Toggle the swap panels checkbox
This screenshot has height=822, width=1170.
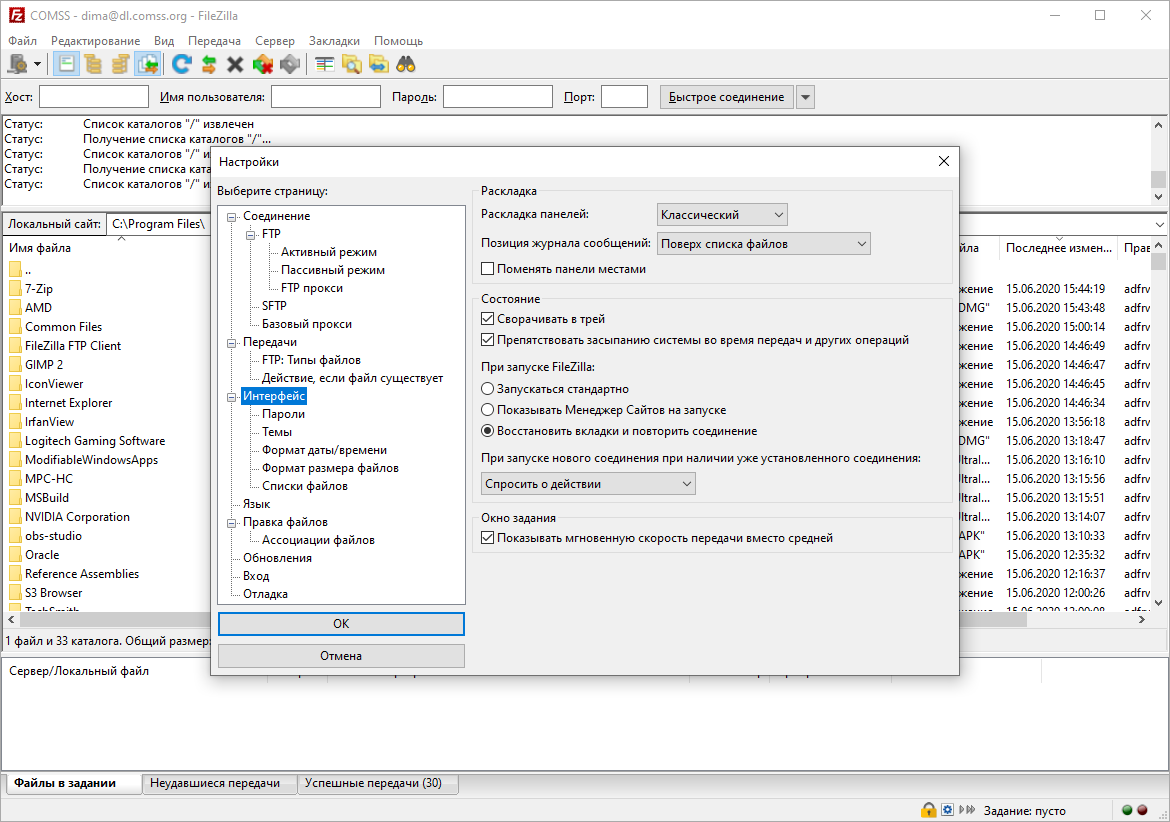click(x=487, y=269)
